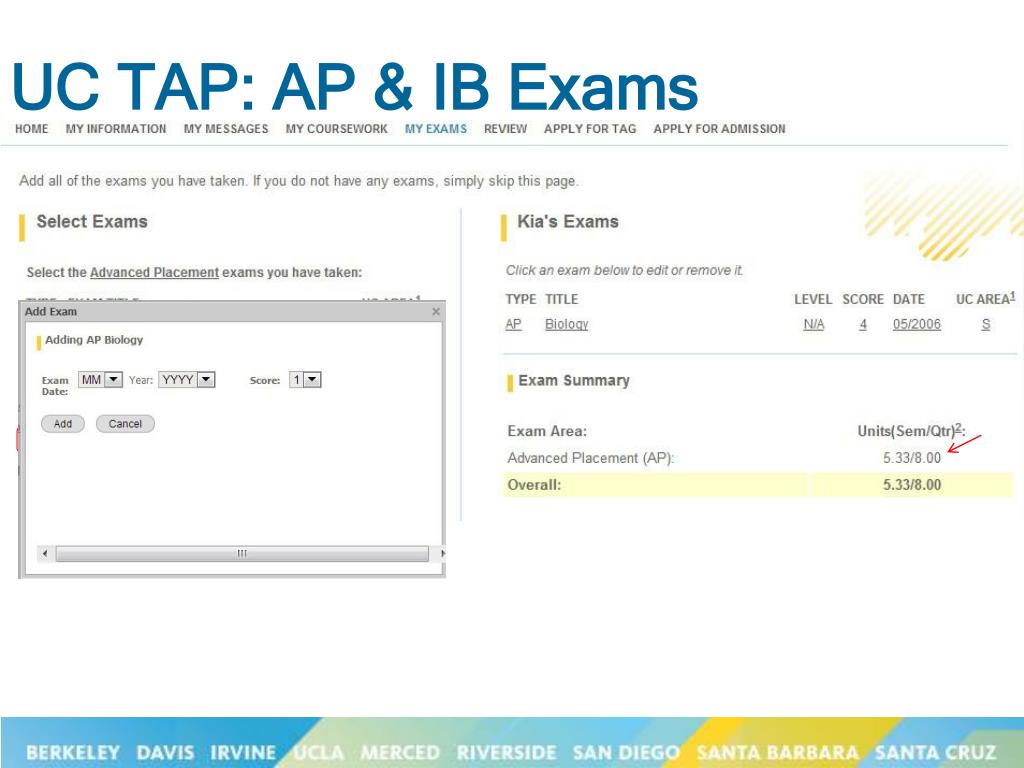1024x768 pixels.
Task: Open the exam month MM dropdown
Action: pos(100,379)
